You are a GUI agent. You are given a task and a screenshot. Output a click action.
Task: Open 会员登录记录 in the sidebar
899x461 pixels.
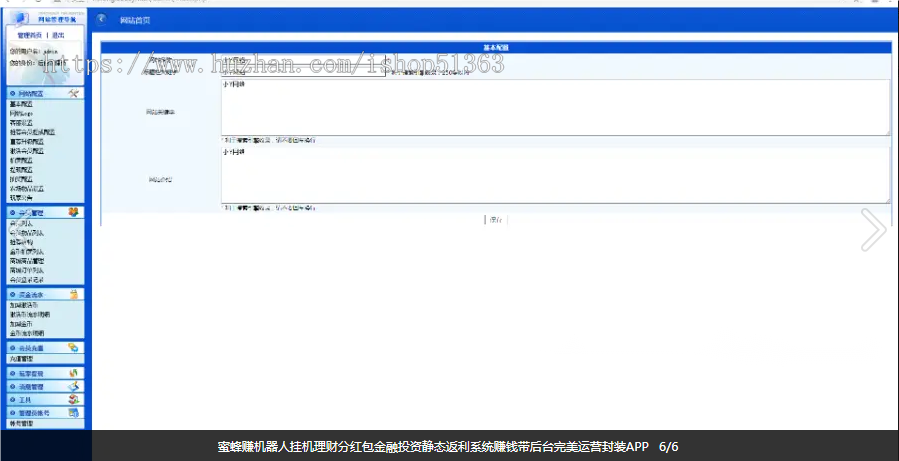click(27, 280)
